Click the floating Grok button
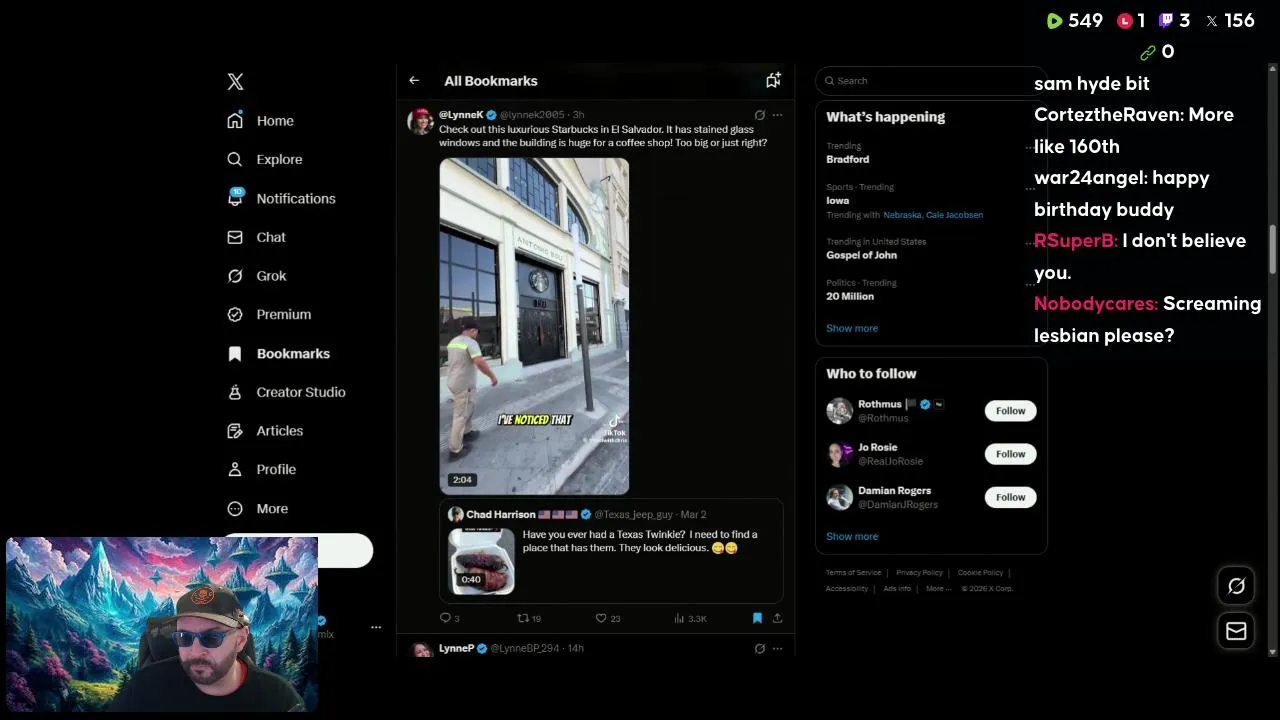 click(1236, 586)
